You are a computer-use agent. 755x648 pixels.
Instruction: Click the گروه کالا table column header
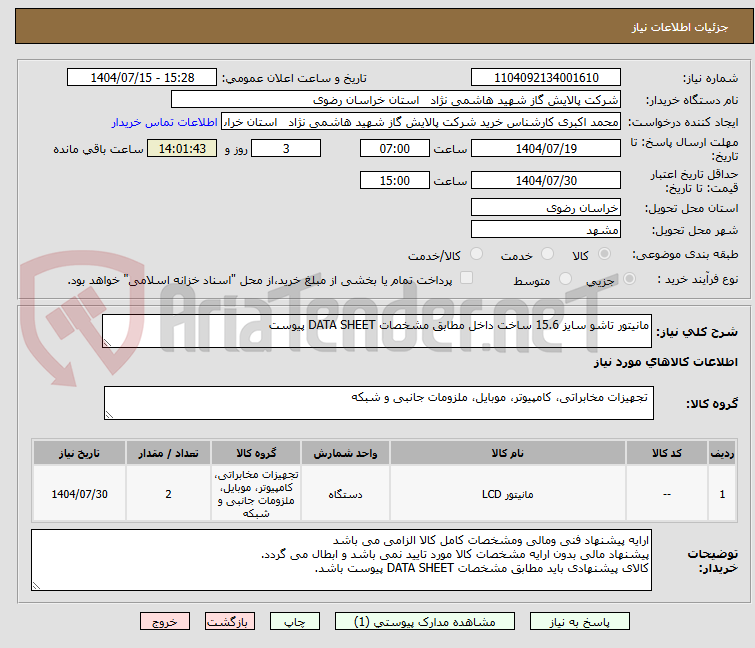pos(256,453)
